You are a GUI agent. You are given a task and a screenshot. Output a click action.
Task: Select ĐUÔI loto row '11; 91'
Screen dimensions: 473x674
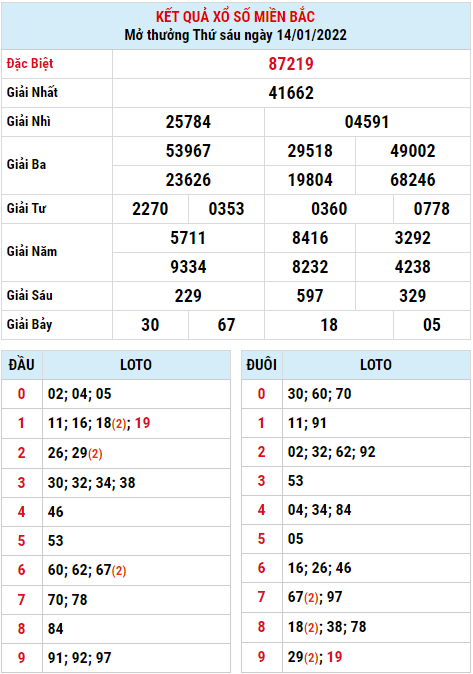pyautogui.click(x=307, y=423)
